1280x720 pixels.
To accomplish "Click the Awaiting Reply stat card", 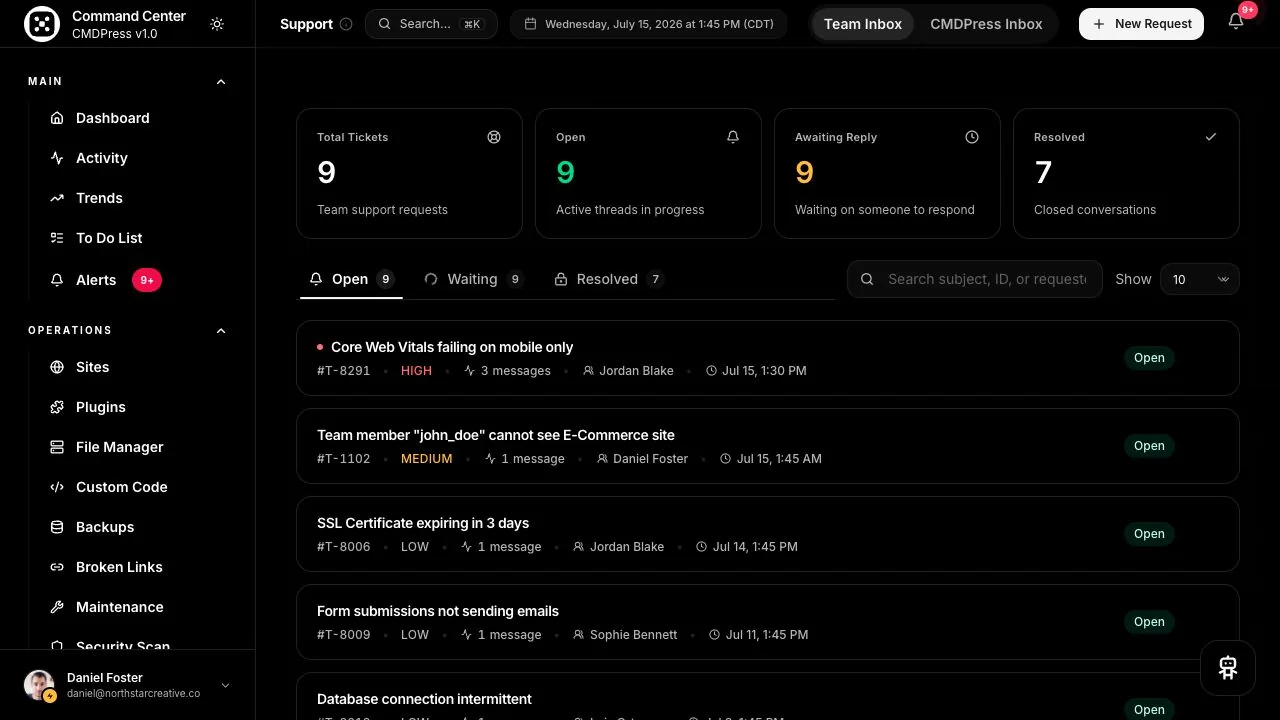I will [887, 173].
